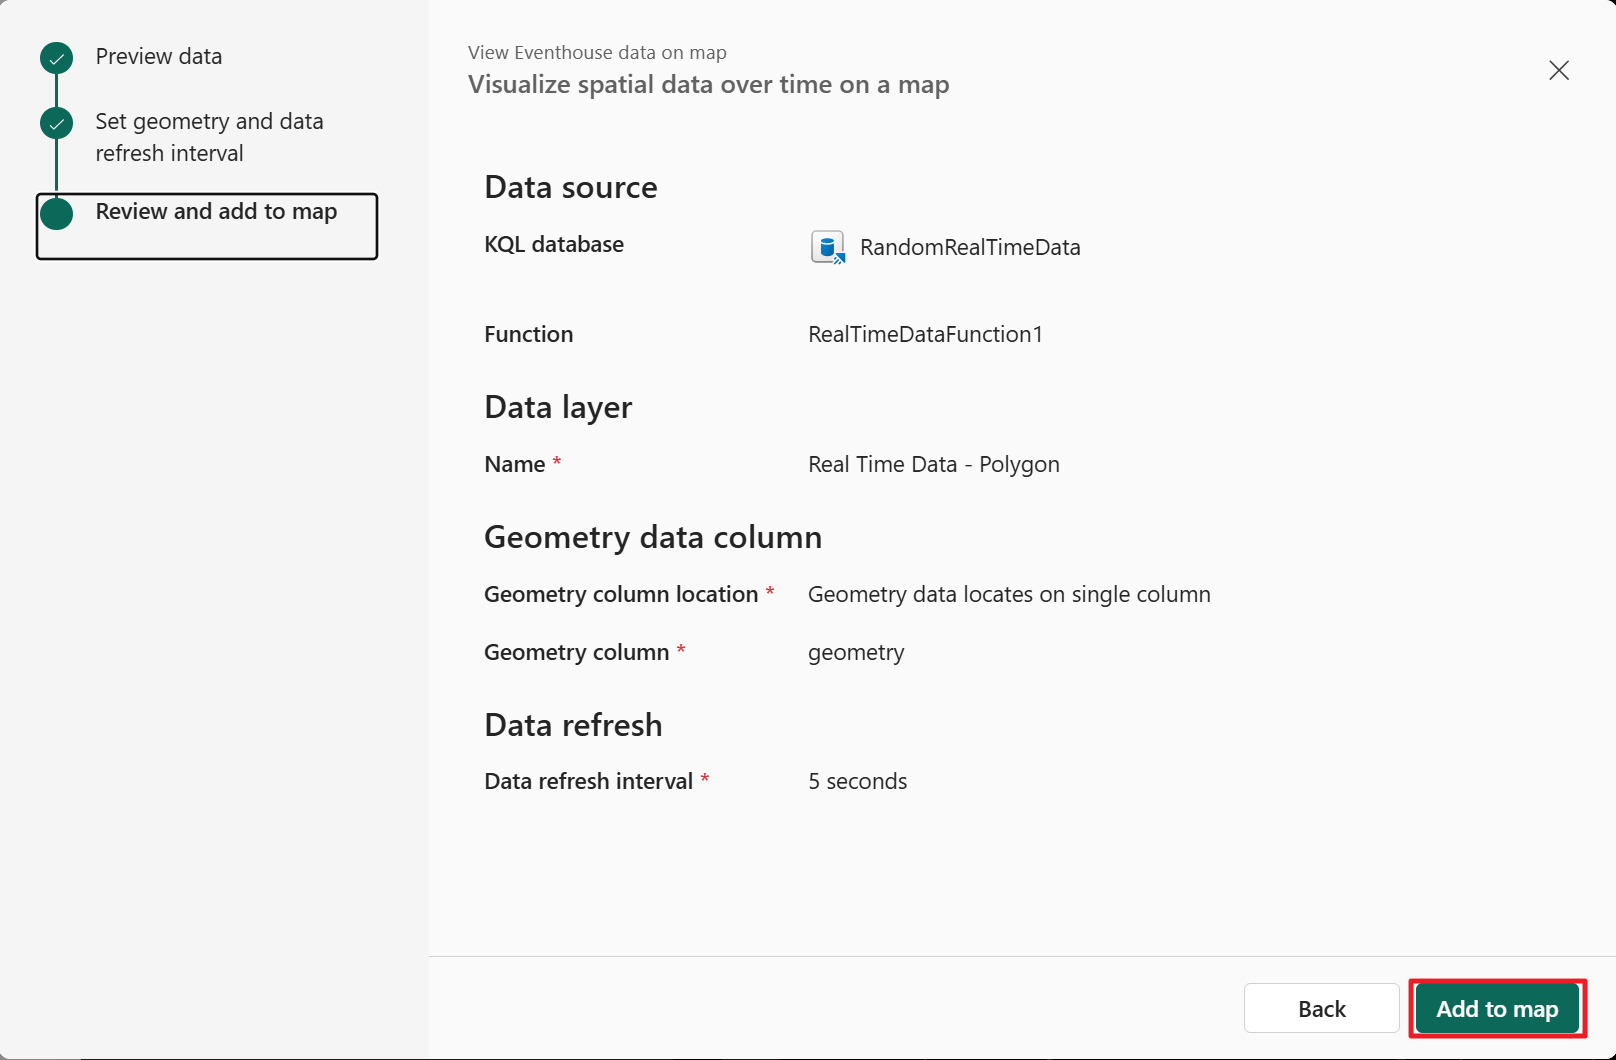Viewport: 1616px width, 1060px height.
Task: Click the completed step icon for Set geometry
Action: (56, 123)
